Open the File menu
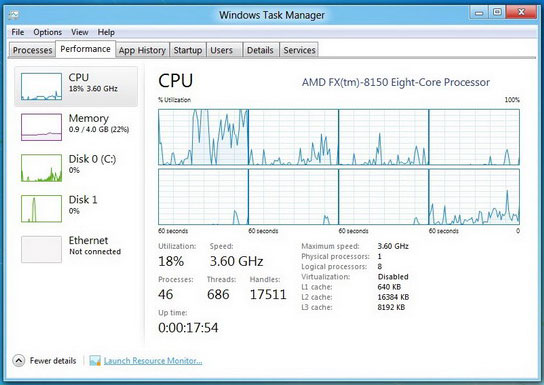The image size is (544, 385). 18,32
